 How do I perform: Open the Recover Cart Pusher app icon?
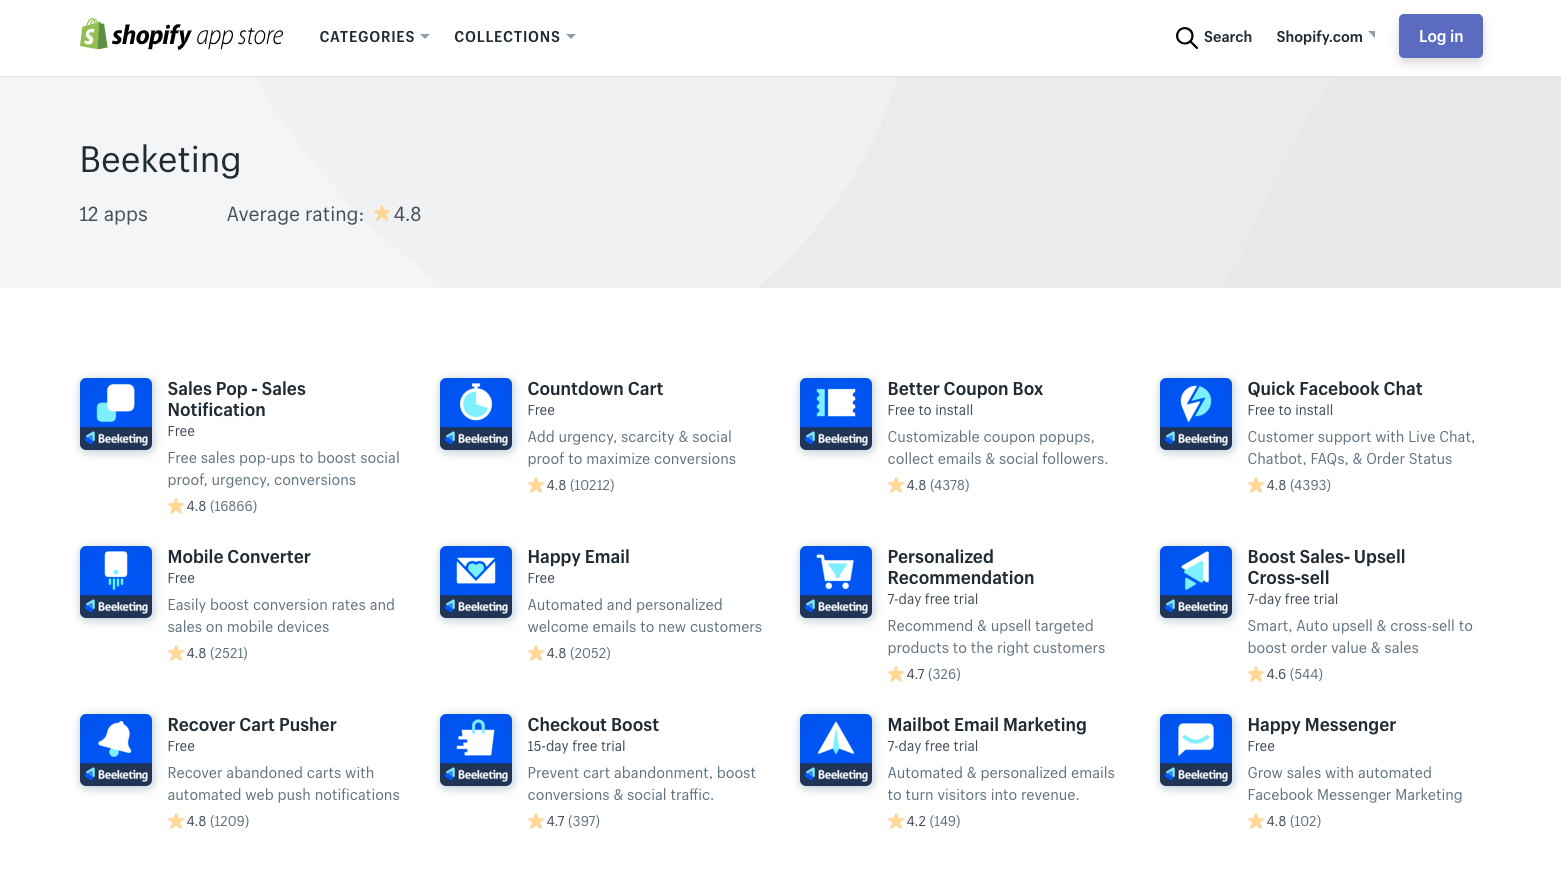tap(116, 750)
